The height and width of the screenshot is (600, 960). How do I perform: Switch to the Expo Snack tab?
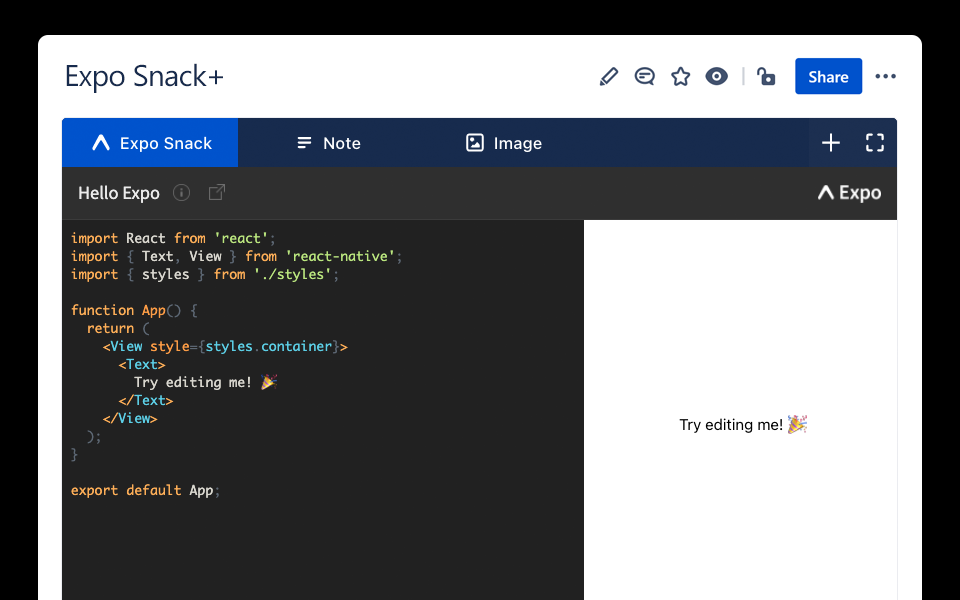click(x=150, y=143)
